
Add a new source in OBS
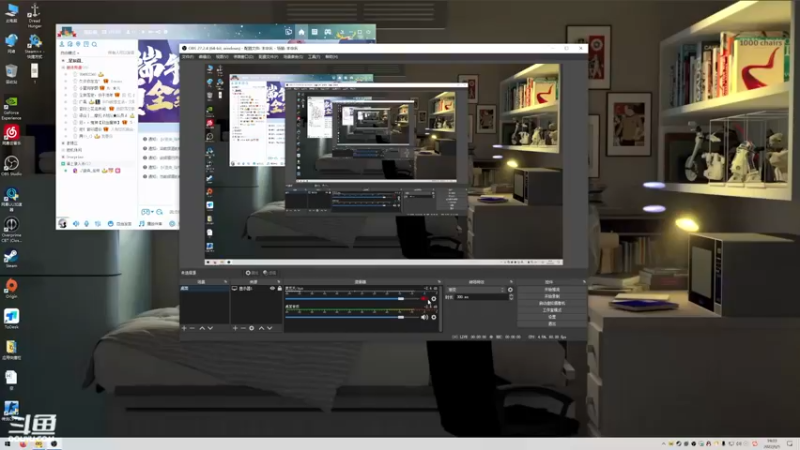click(235, 328)
